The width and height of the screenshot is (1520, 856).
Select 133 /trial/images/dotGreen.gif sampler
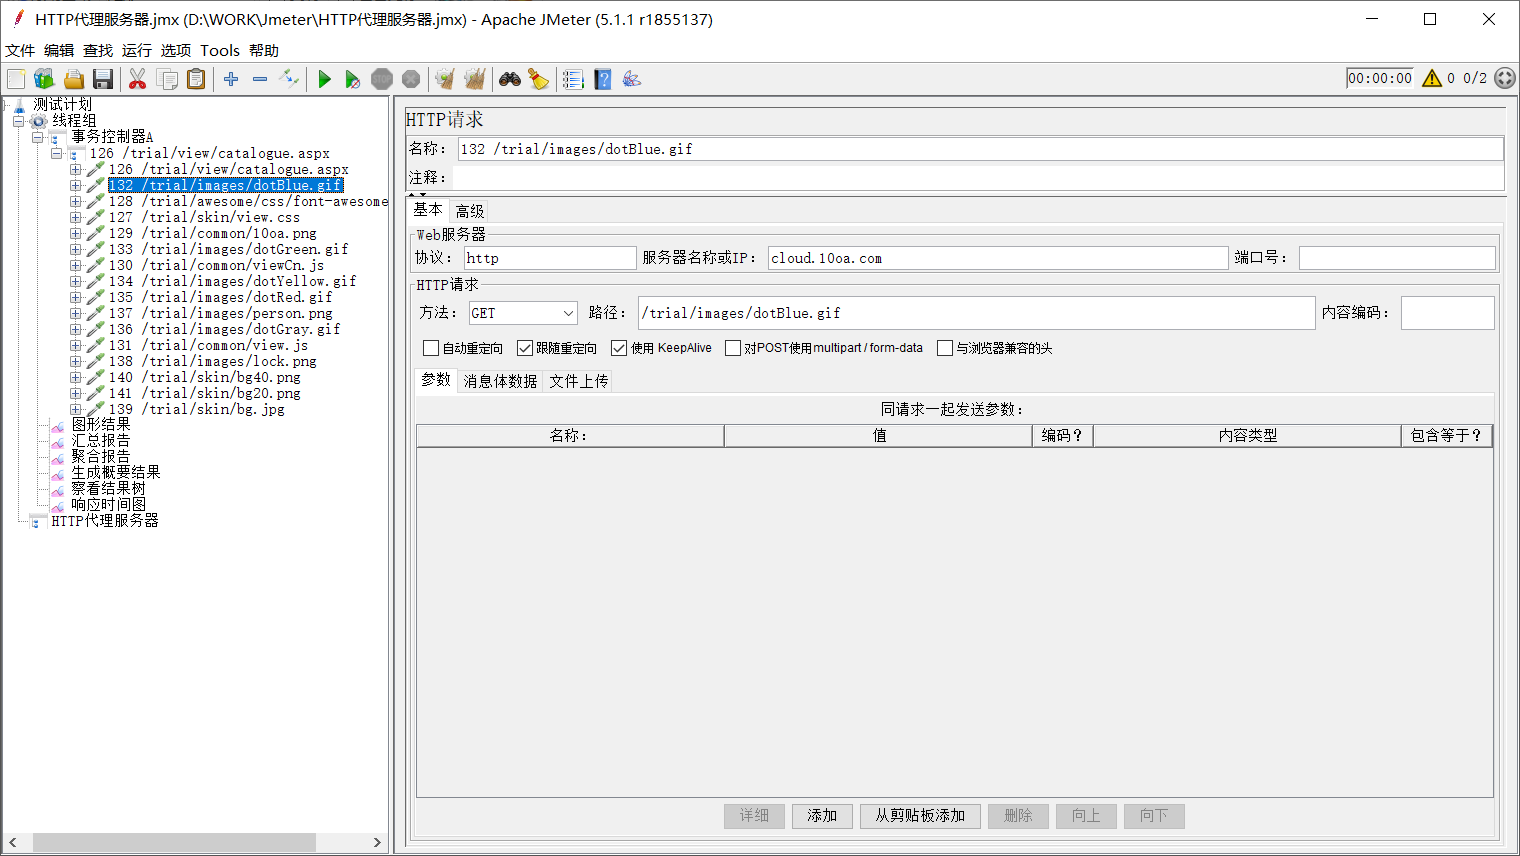coord(229,249)
